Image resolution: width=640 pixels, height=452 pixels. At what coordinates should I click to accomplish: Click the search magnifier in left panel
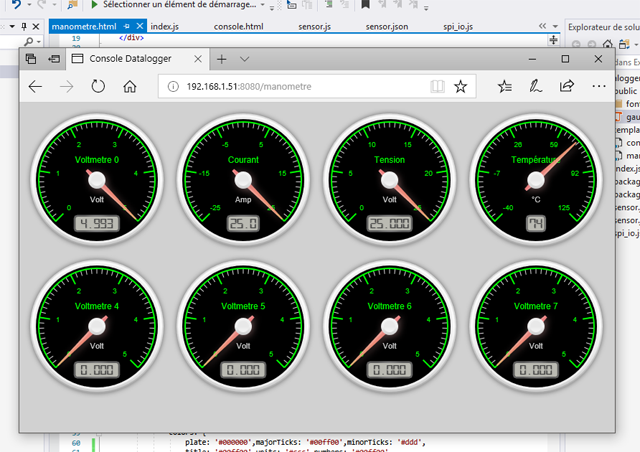[29, 41]
